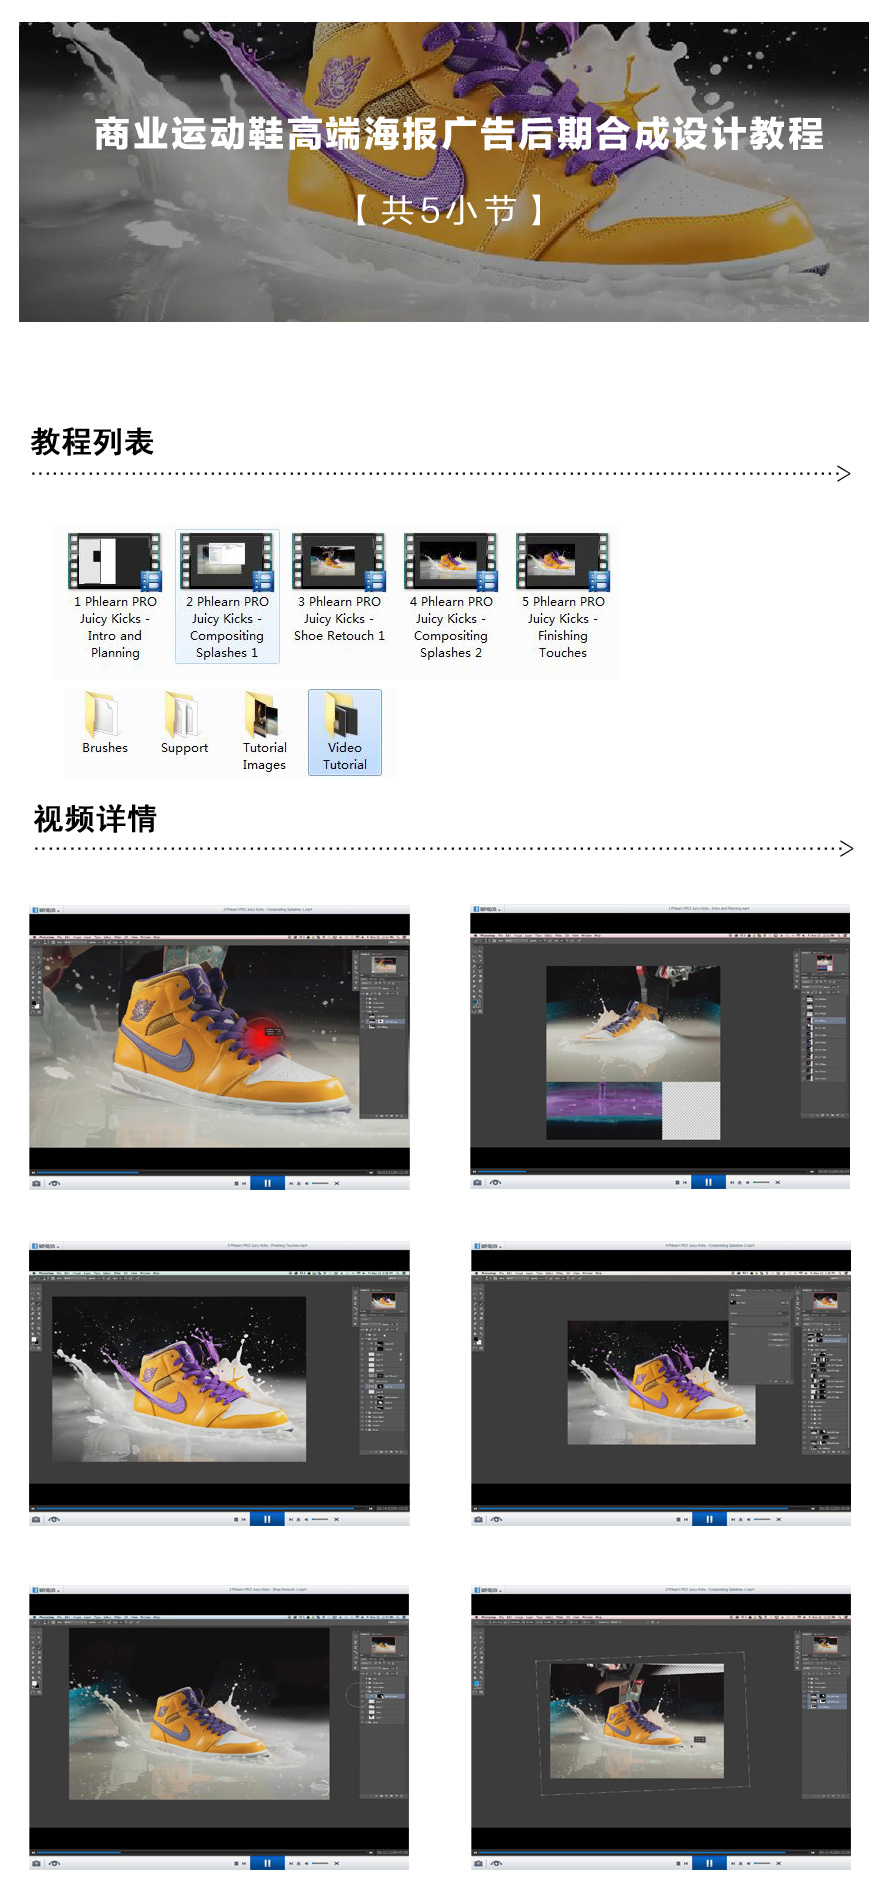The image size is (890, 1900).
Task: Open the player logo menu in the Intro and Planning player
Action: coord(487,909)
